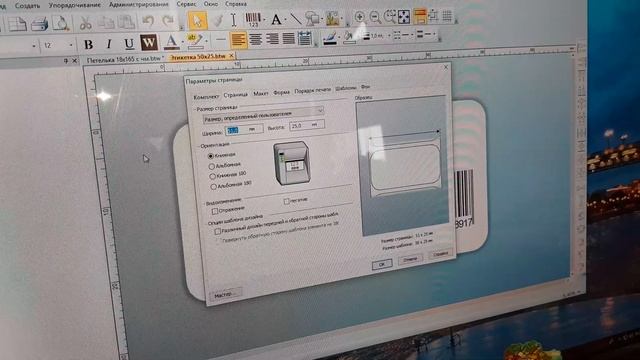
Task: Open the Окно menu
Action: pyautogui.click(x=211, y=4)
